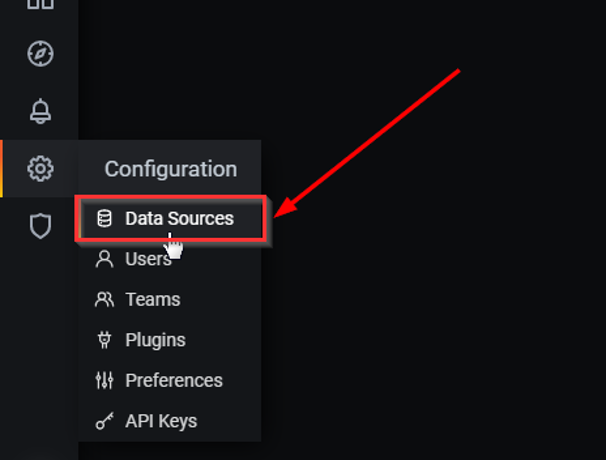Image resolution: width=606 pixels, height=460 pixels.
Task: Open the Explore compass icon
Action: 40,54
